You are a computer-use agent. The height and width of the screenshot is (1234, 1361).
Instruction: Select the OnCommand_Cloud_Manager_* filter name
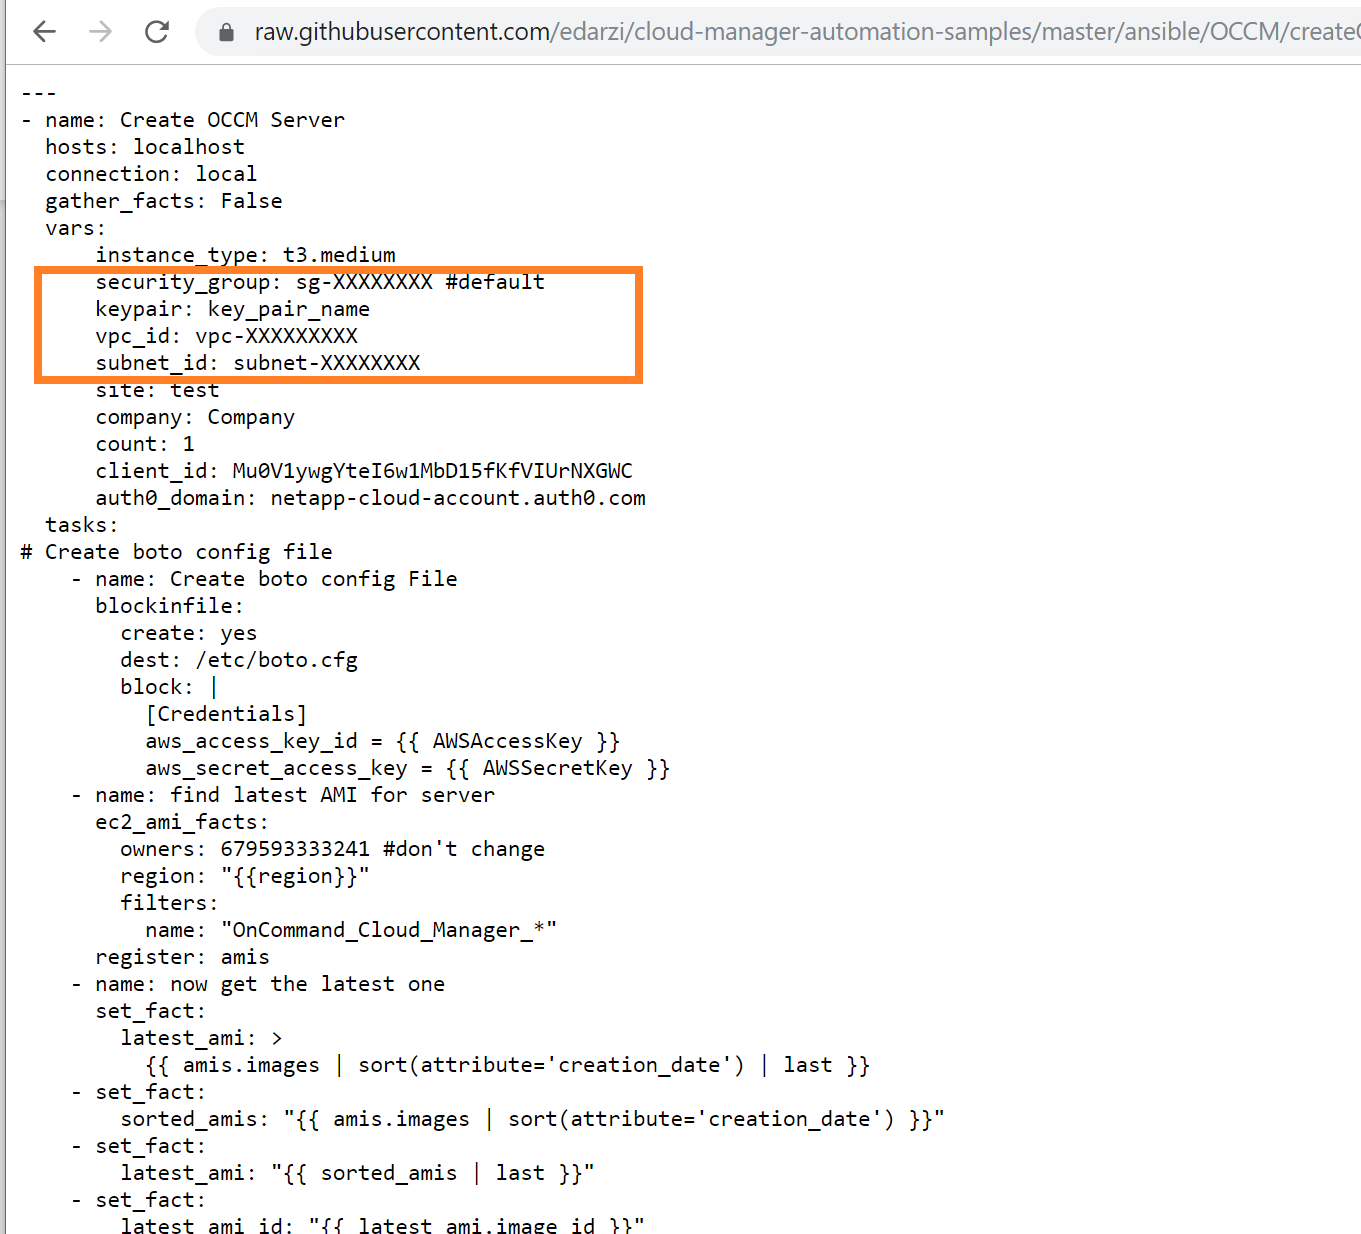(388, 929)
